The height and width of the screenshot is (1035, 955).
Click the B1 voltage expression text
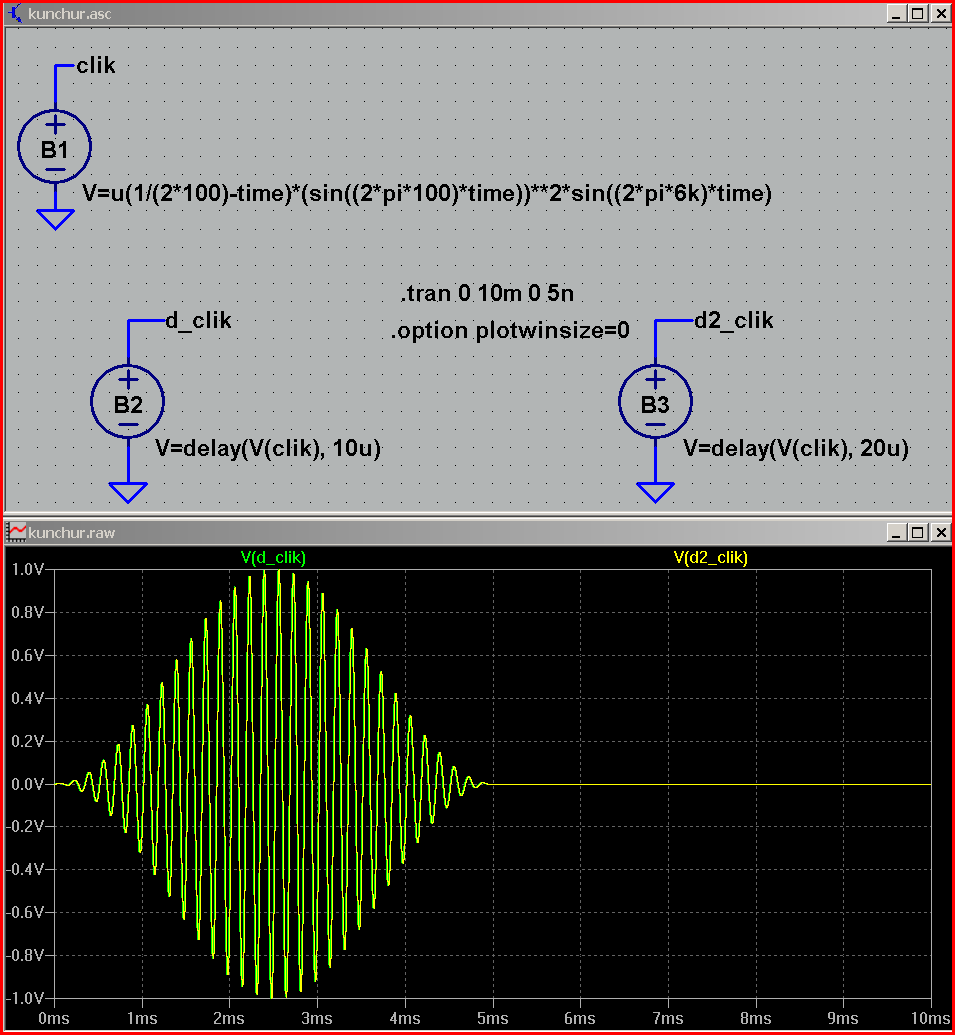(x=427, y=193)
